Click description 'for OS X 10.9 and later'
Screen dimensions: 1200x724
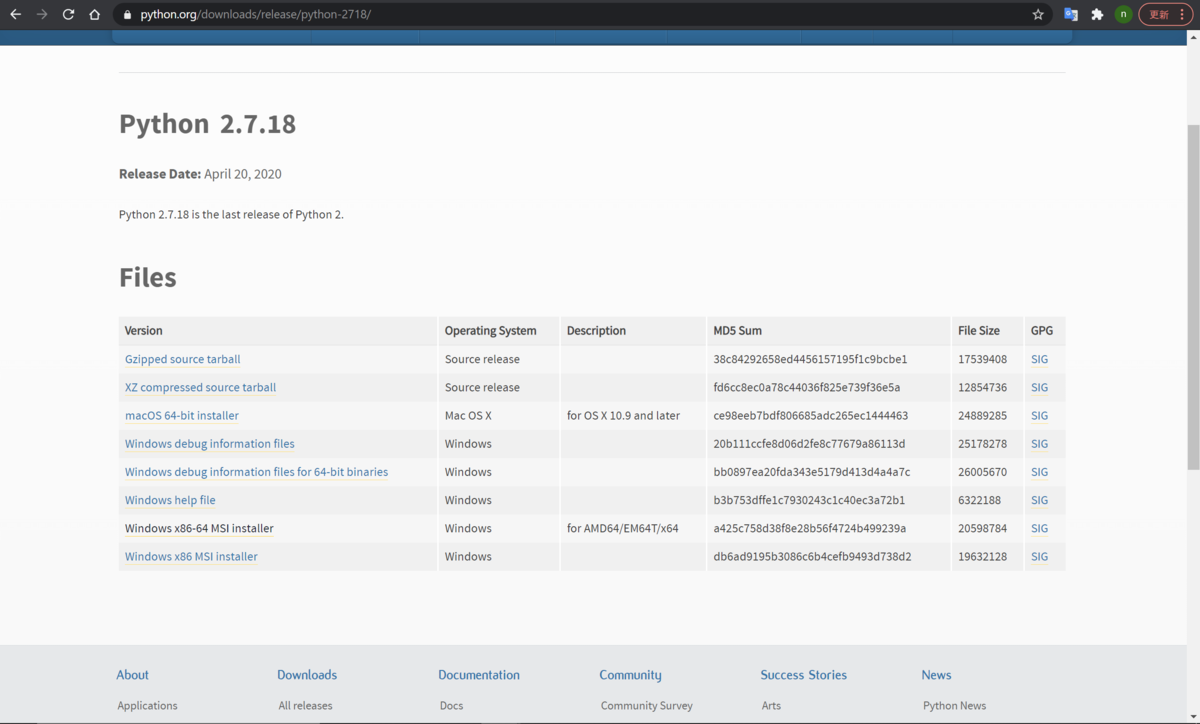[x=623, y=415]
